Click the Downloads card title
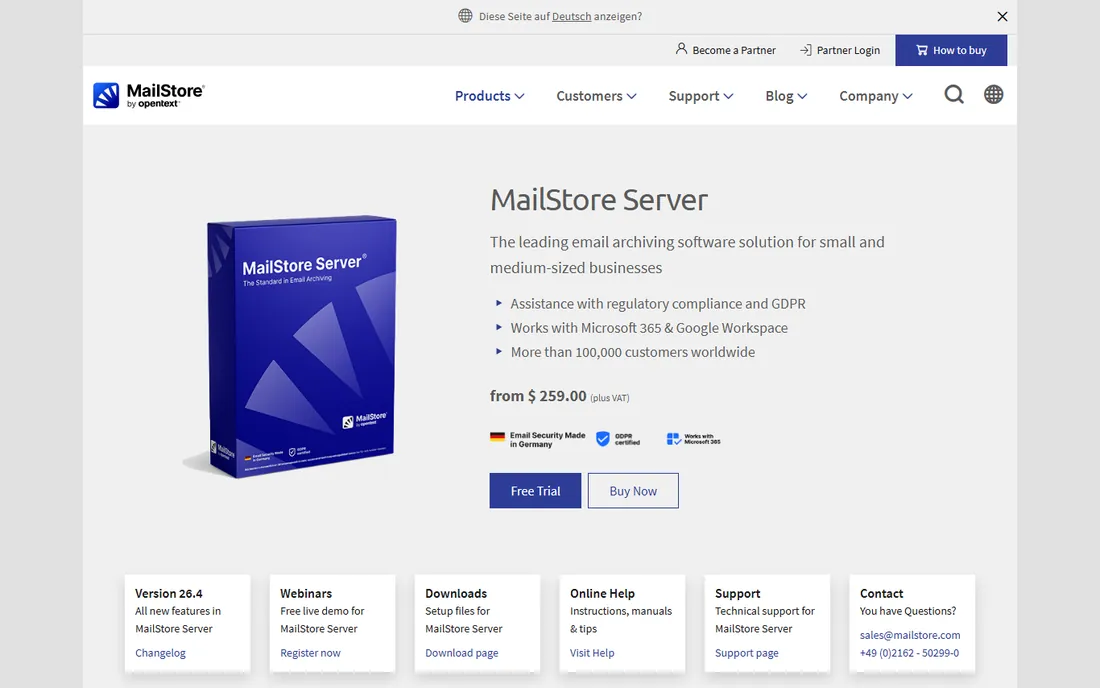Screen dimensions: 1100x688 456,593
